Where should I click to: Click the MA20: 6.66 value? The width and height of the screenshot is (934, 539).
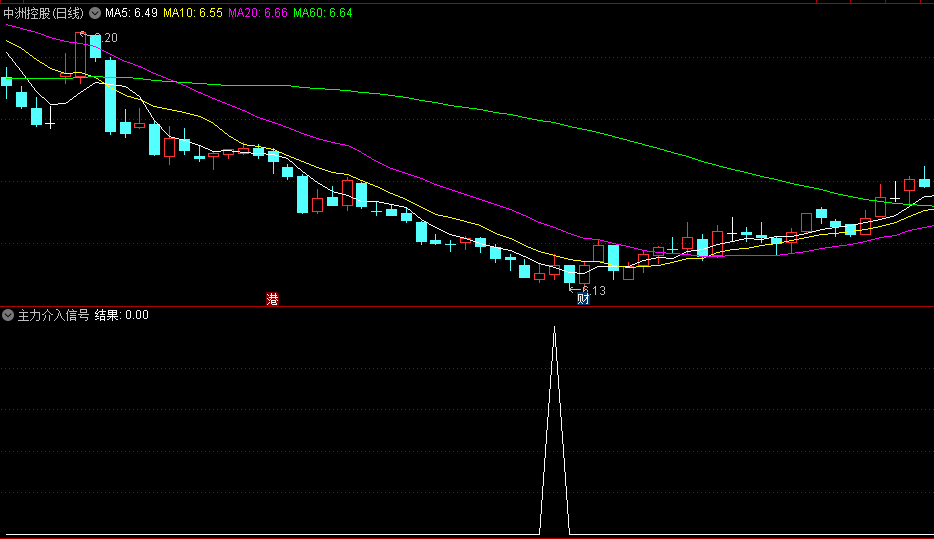point(258,13)
